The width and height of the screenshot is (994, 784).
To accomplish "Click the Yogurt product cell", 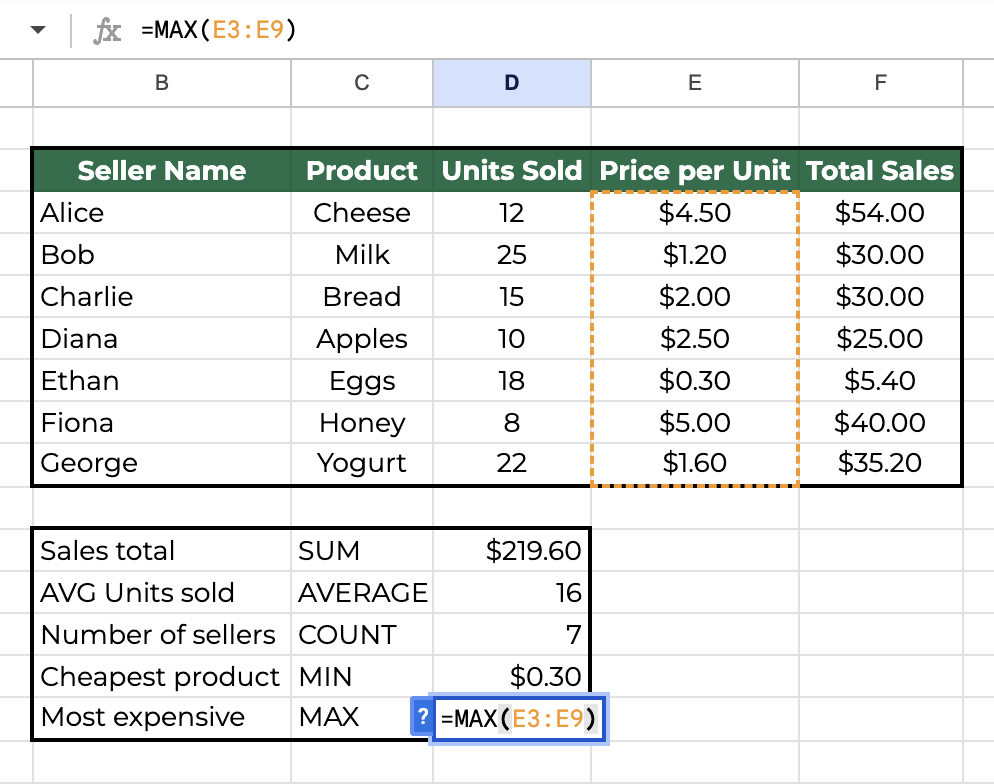I will coord(362,464).
